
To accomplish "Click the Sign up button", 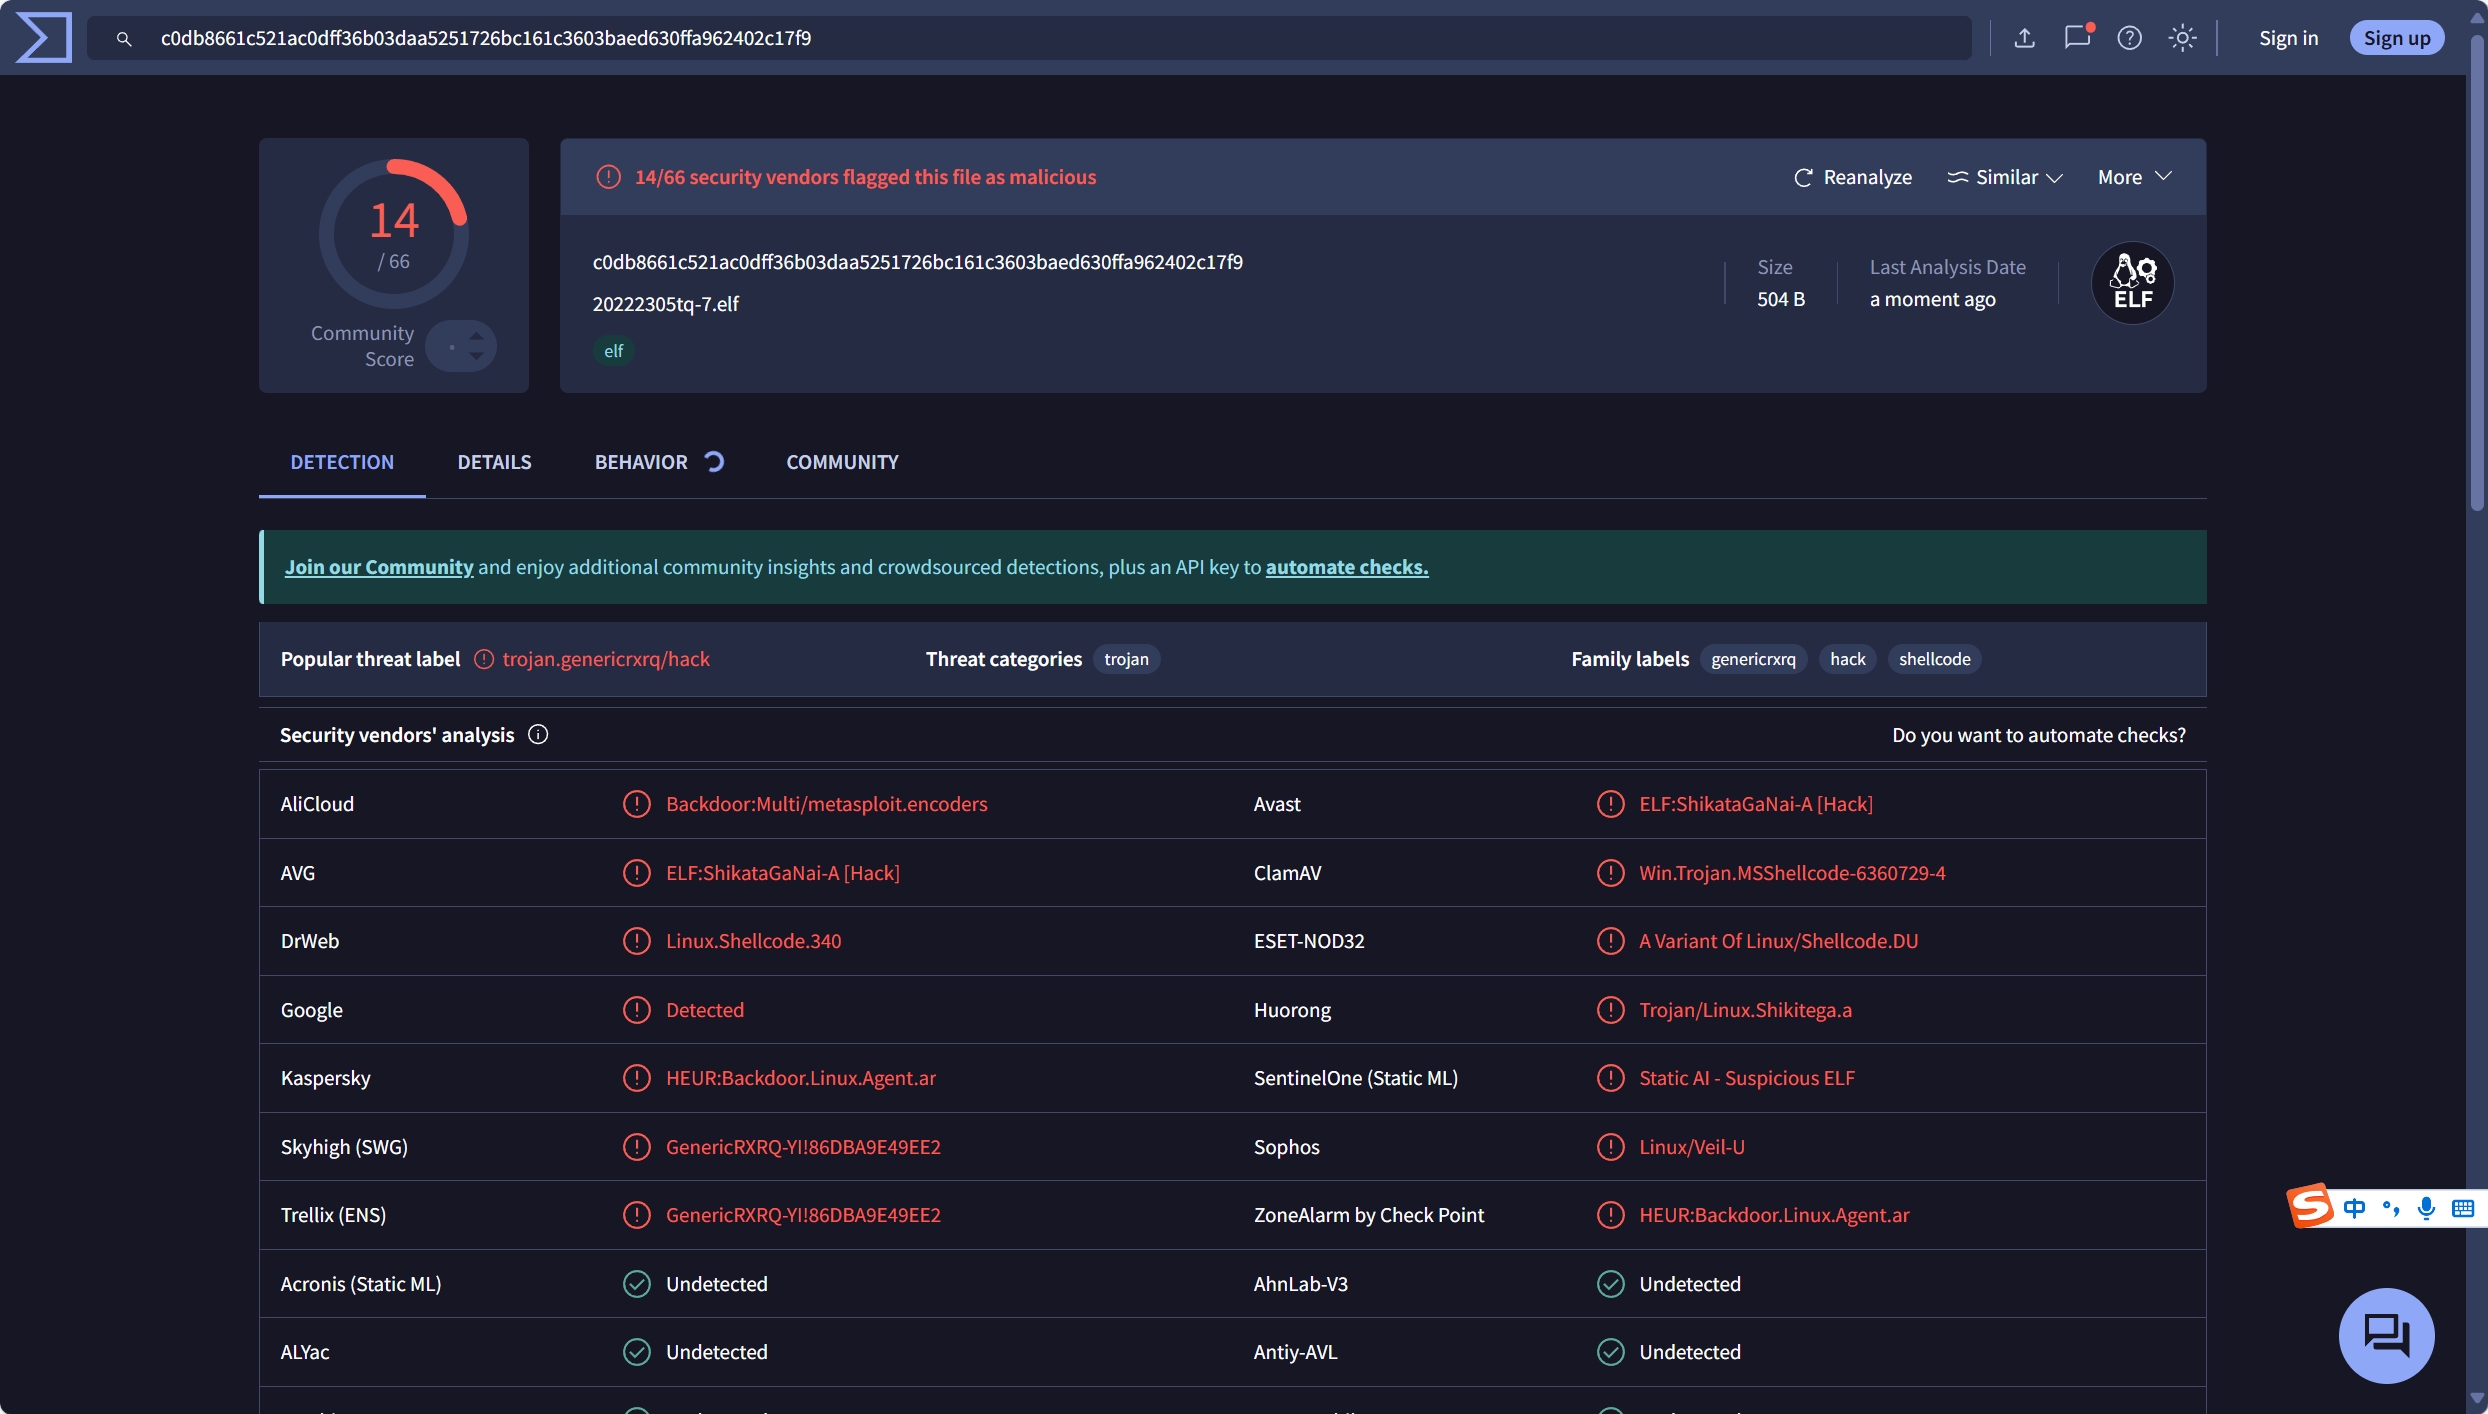I will [2396, 38].
